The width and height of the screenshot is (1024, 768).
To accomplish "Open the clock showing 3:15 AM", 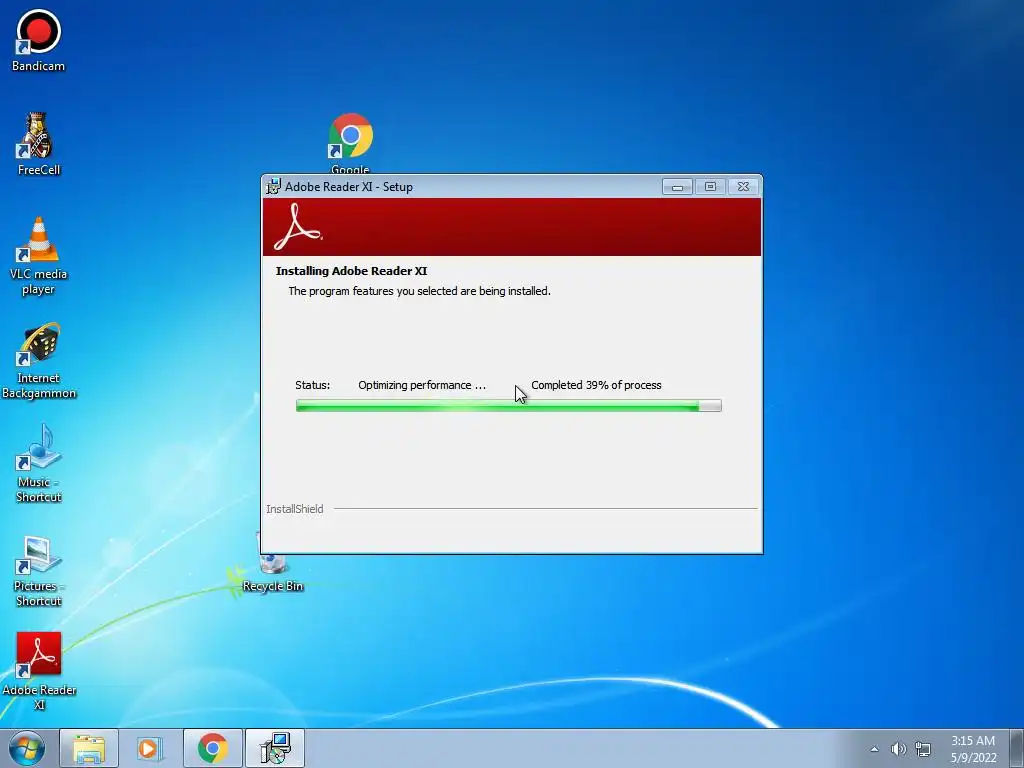I will pyautogui.click(x=973, y=748).
